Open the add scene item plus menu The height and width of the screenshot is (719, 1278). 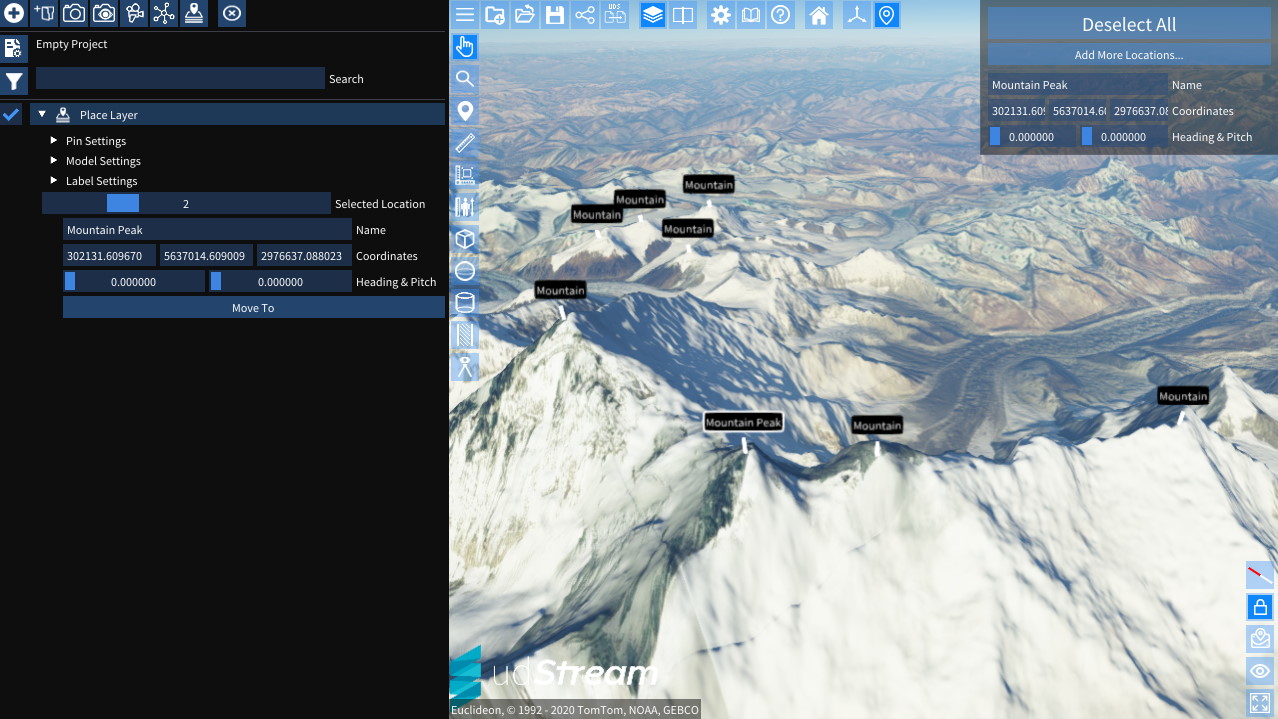pos(14,14)
